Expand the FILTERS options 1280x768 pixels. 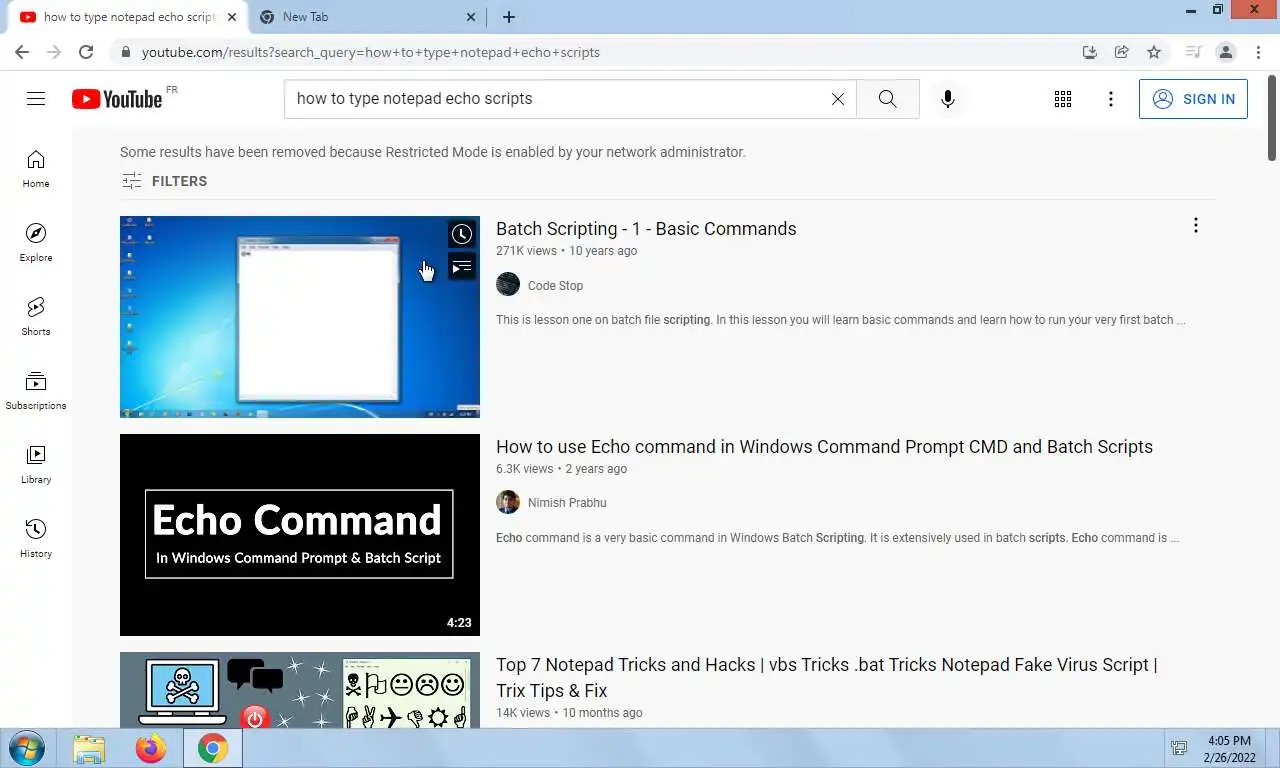[164, 181]
